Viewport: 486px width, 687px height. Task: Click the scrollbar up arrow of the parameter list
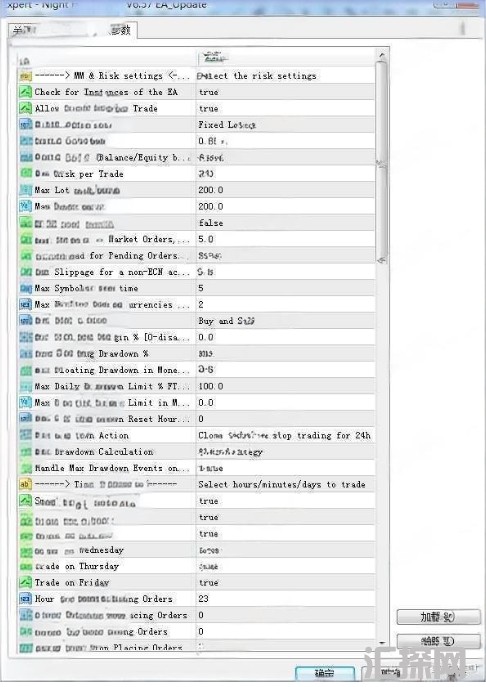382,55
